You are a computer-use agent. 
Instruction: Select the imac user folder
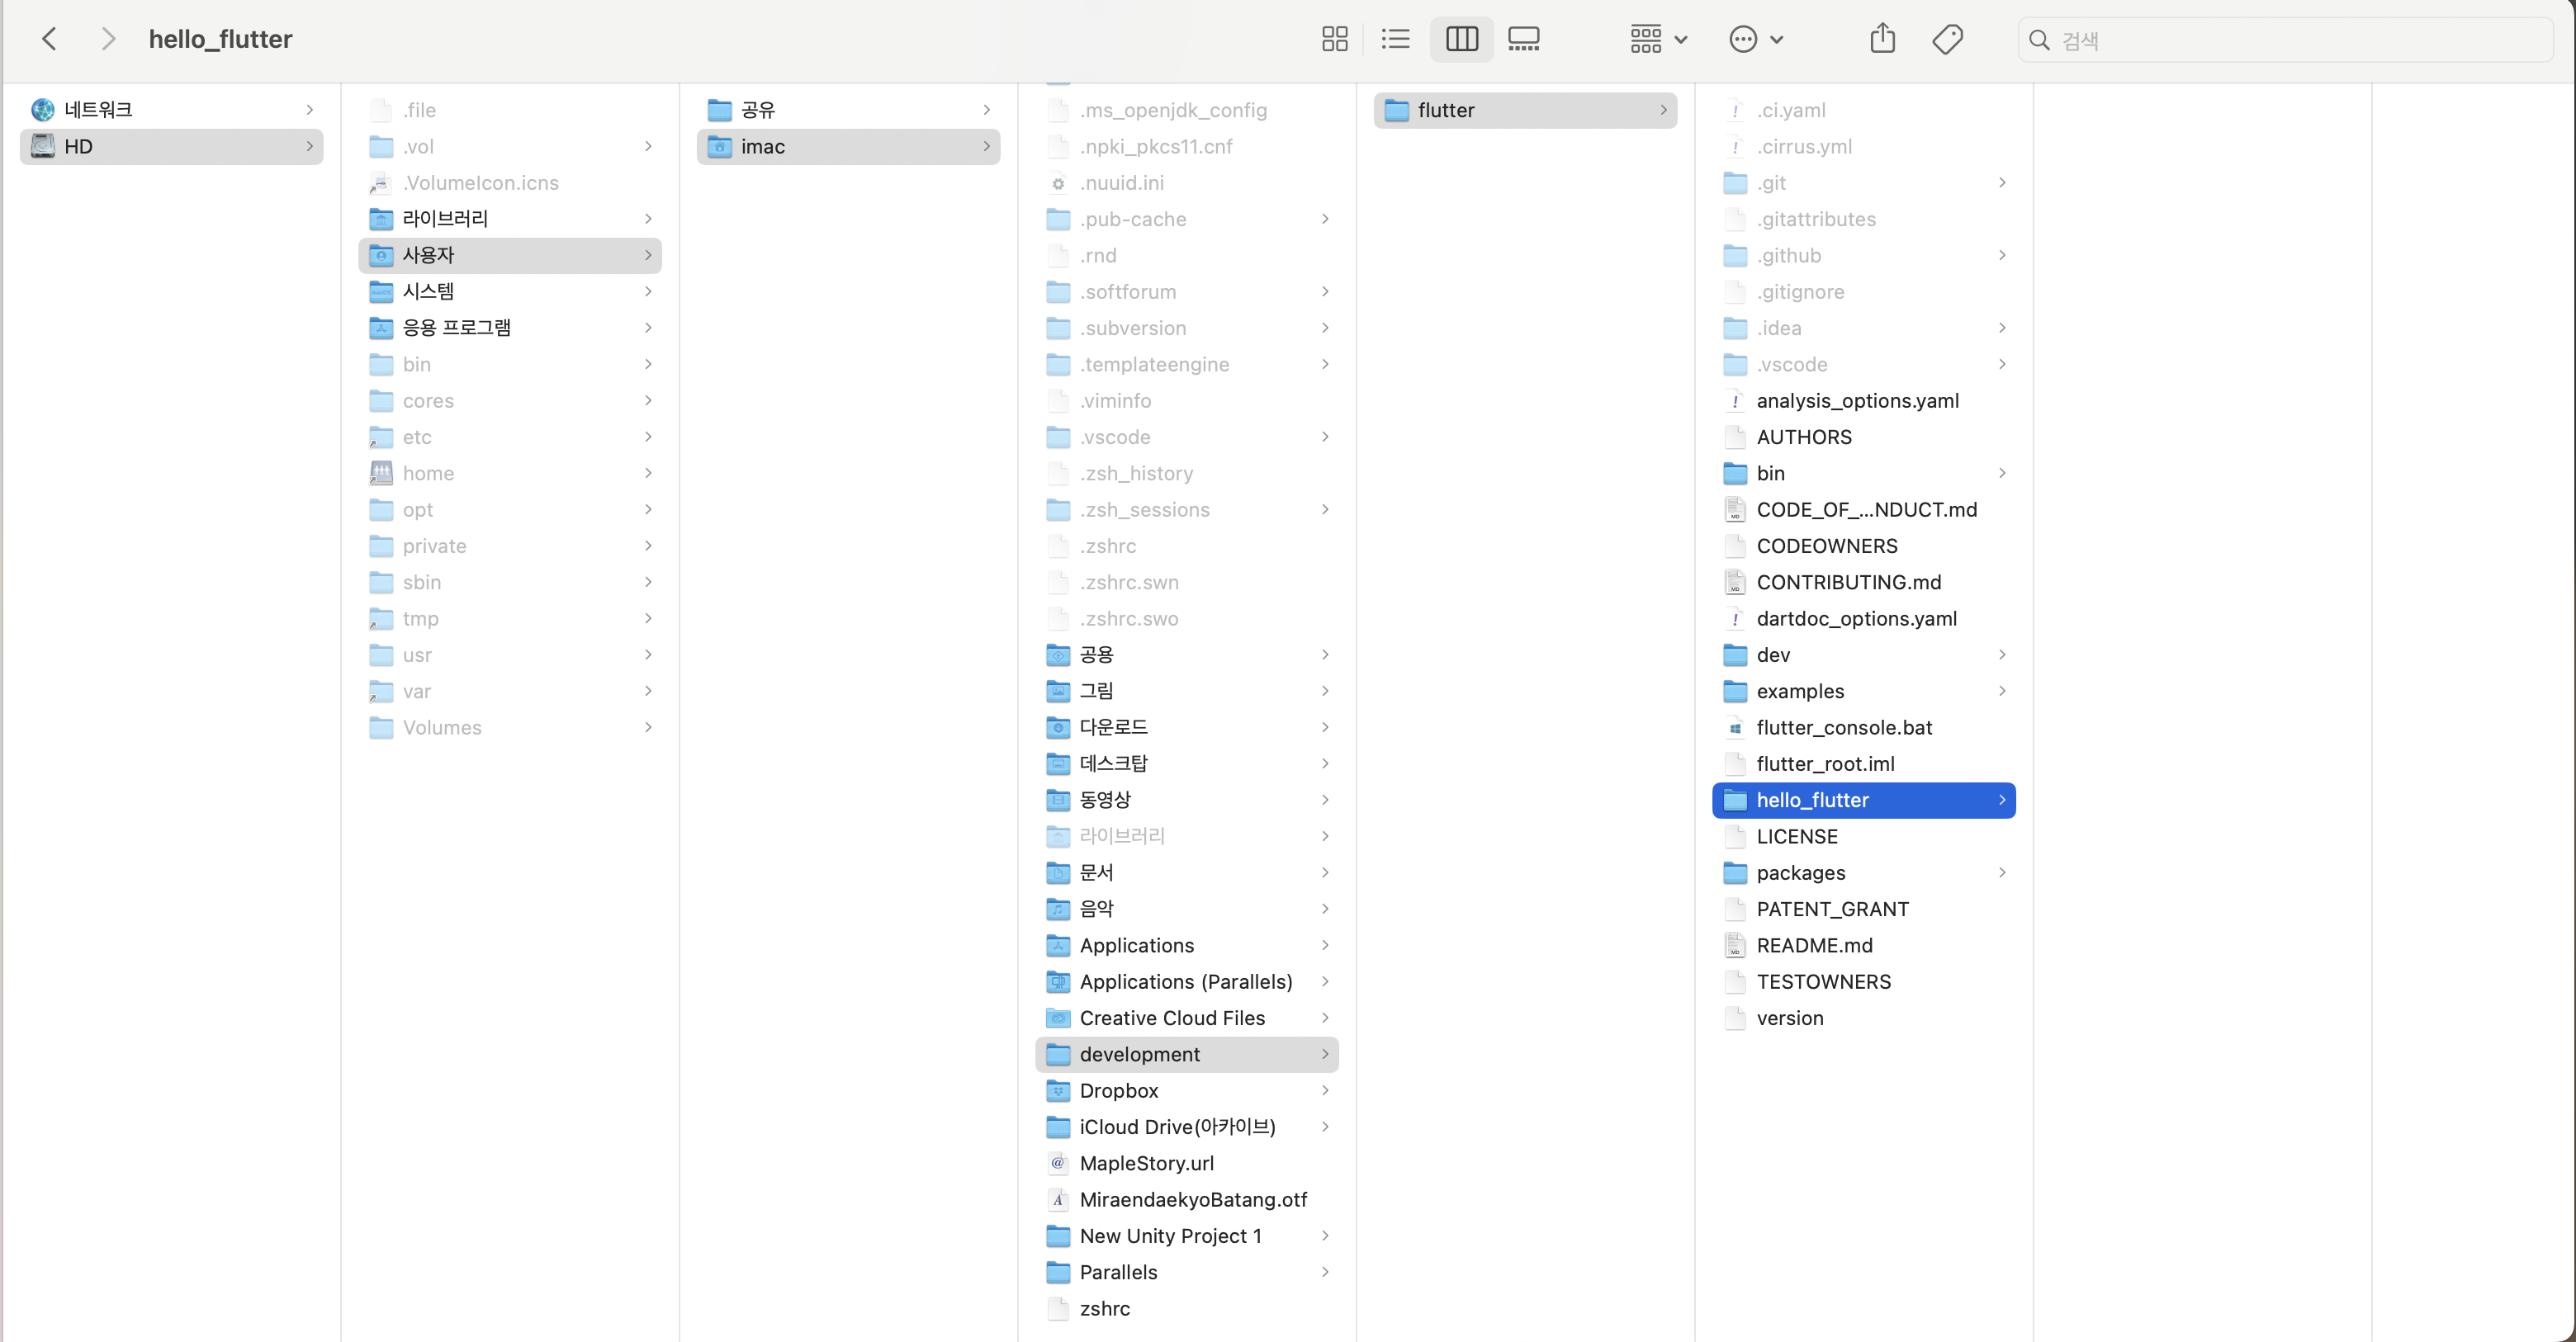click(848, 146)
